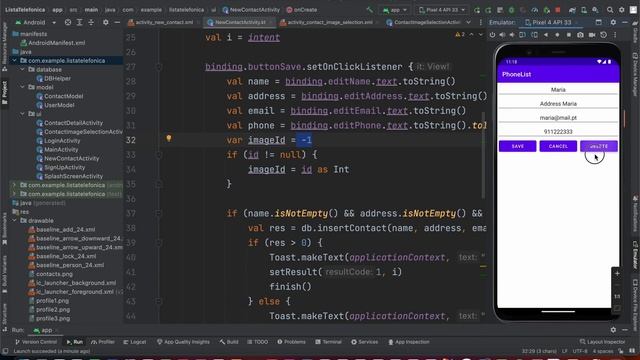This screenshot has height=360, width=640.
Task: Click the maria@mail.pt email field
Action: coord(558,118)
